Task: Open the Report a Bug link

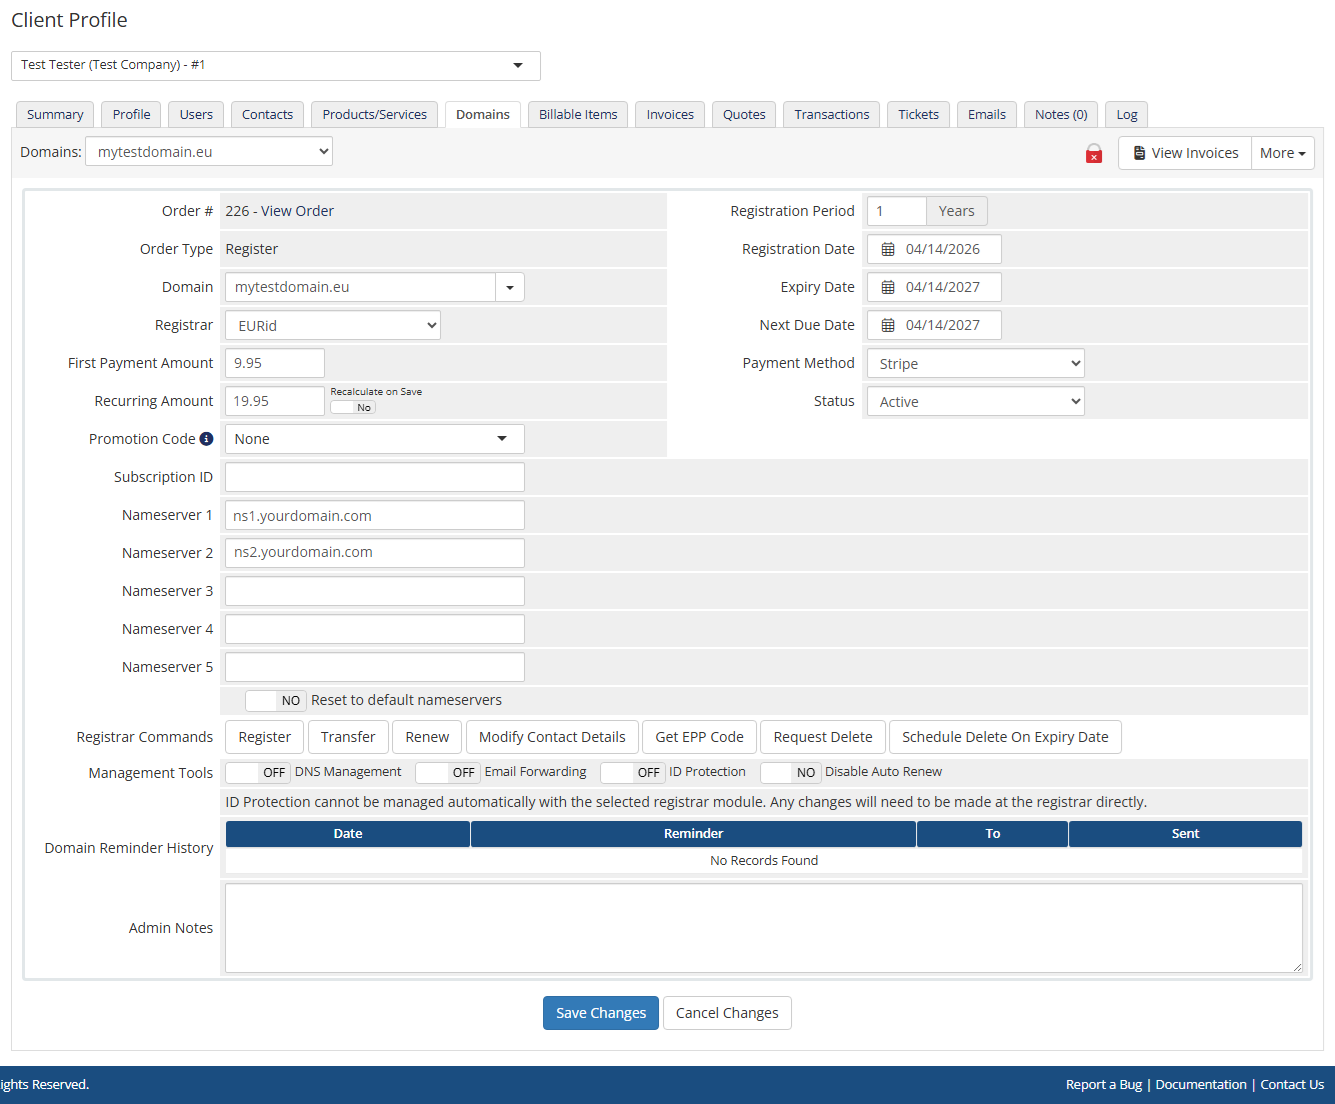Action: click(1104, 1085)
